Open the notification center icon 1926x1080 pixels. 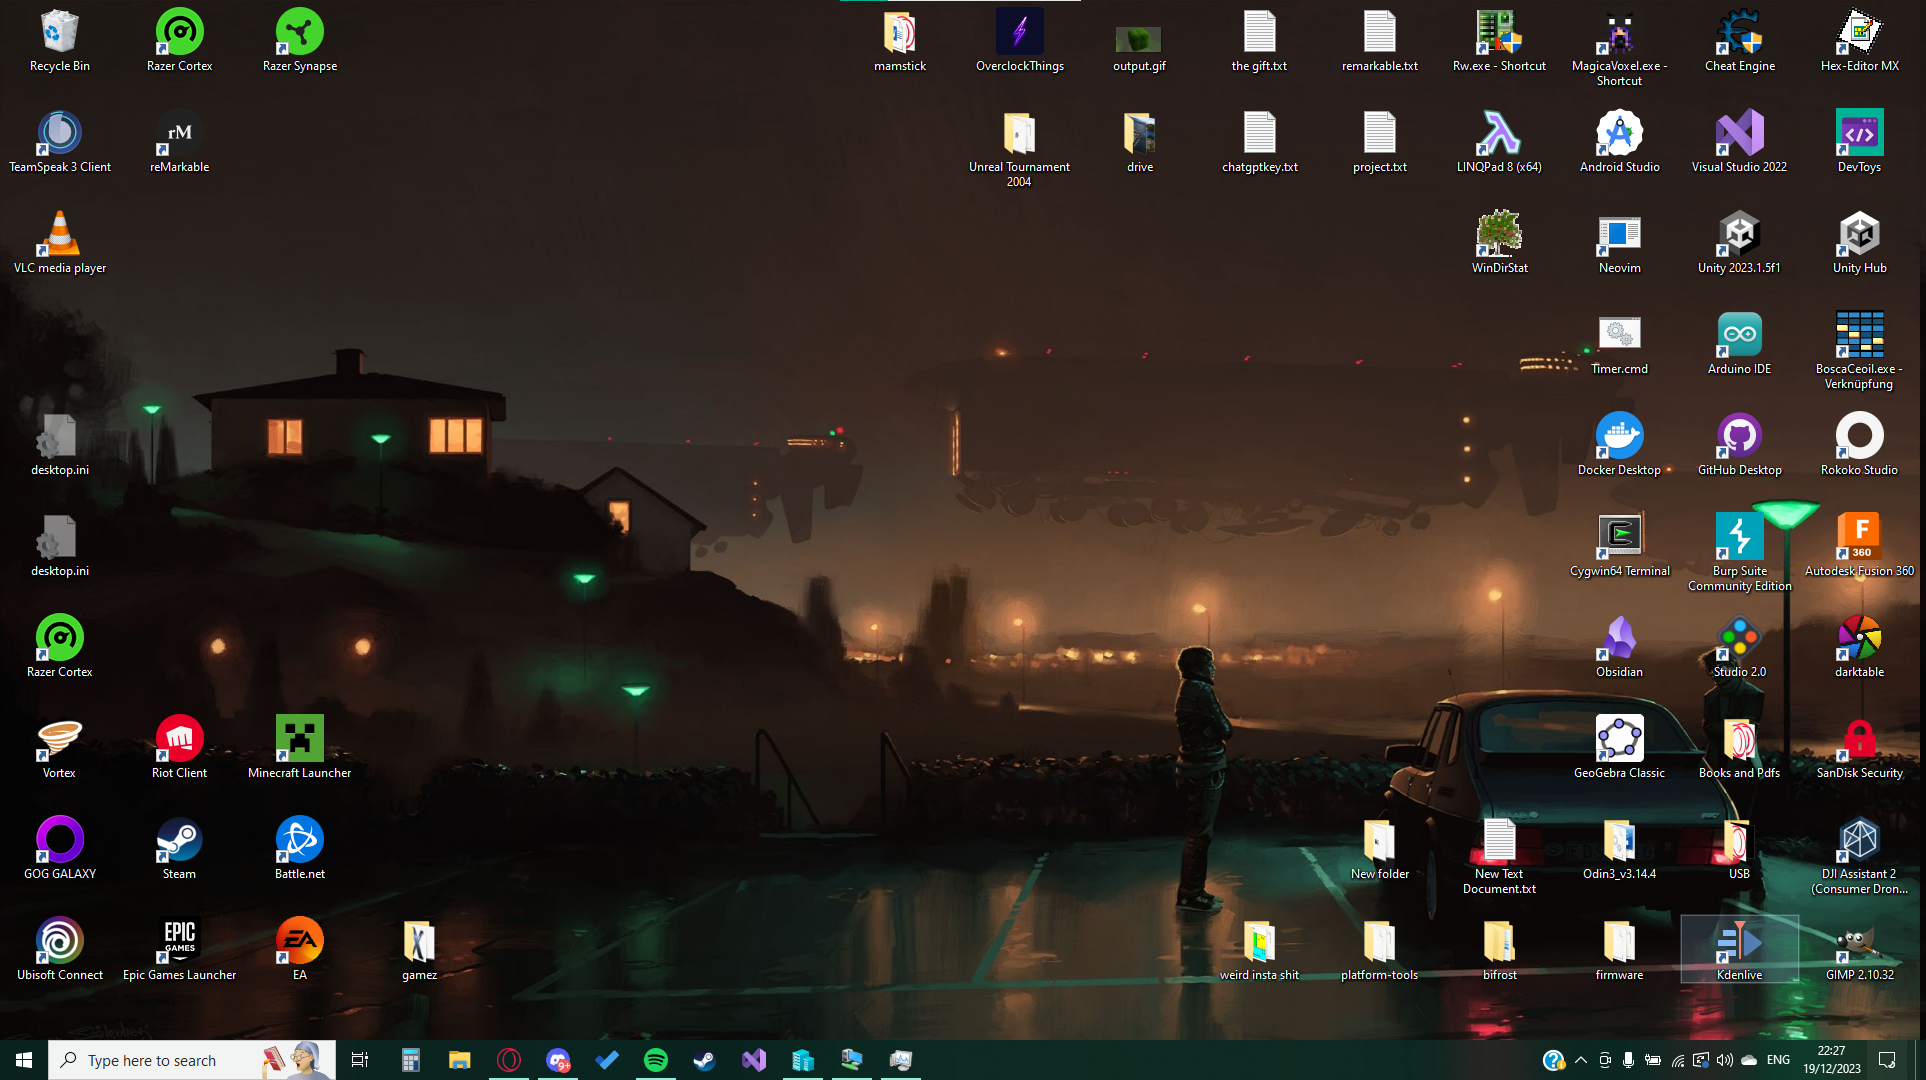tap(1887, 1060)
